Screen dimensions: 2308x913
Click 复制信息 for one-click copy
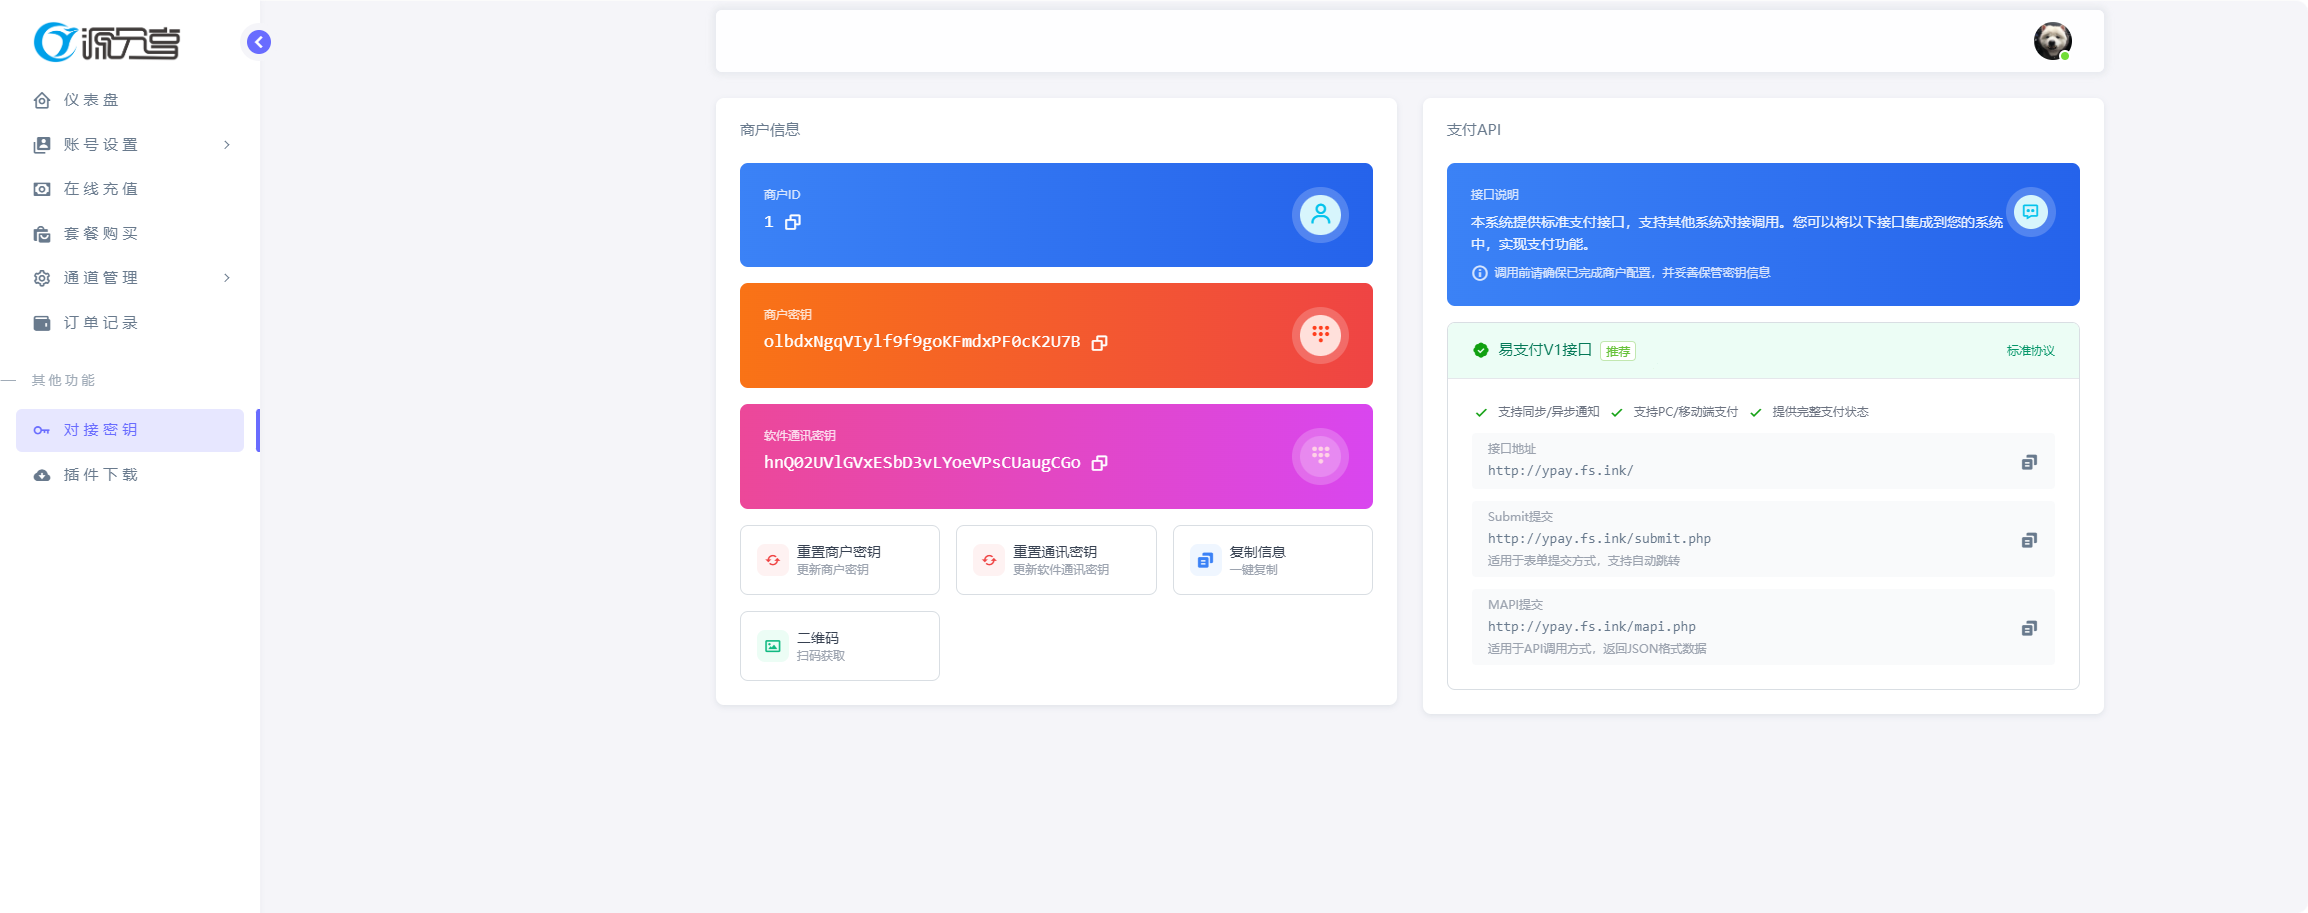[1271, 559]
